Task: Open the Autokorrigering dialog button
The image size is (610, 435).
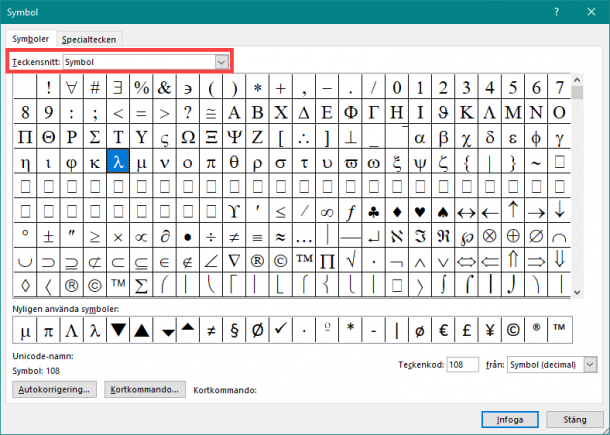Action: pos(54,389)
